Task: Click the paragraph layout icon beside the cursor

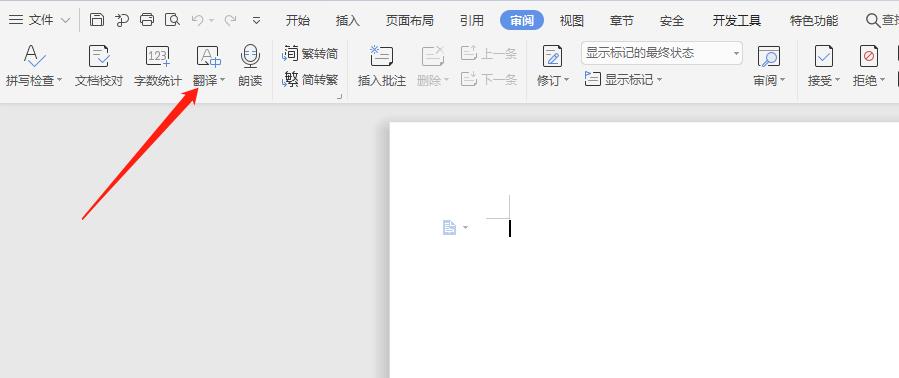Action: tap(450, 228)
